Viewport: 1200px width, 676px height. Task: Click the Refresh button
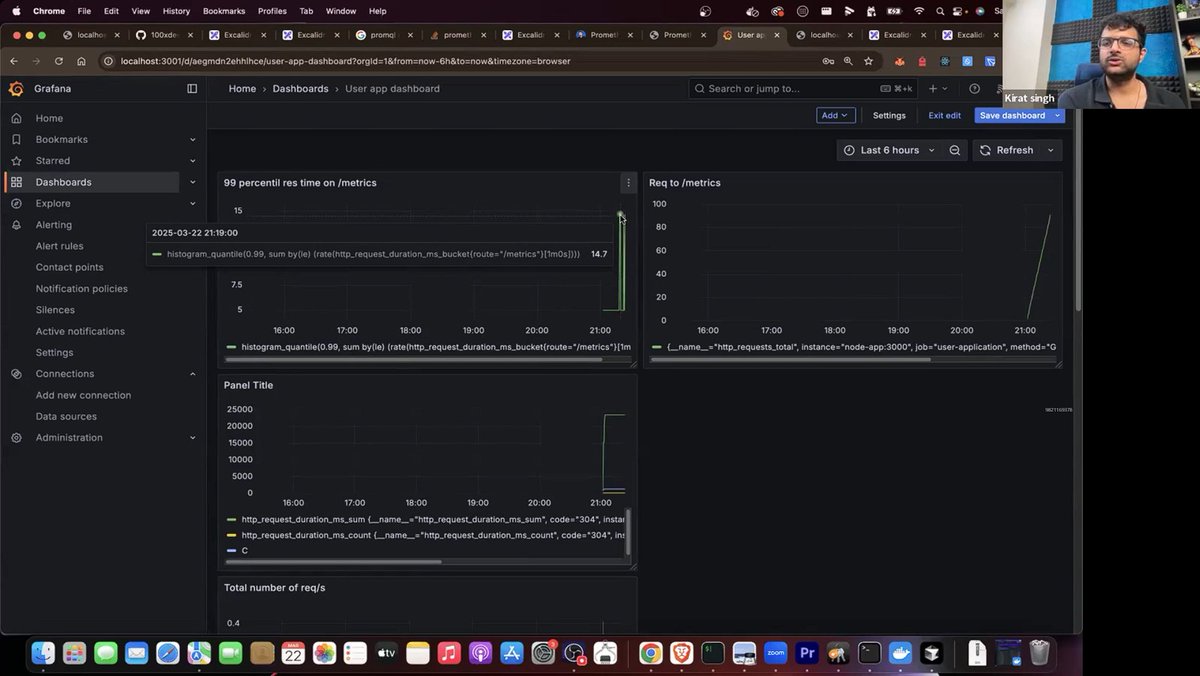(x=1007, y=150)
